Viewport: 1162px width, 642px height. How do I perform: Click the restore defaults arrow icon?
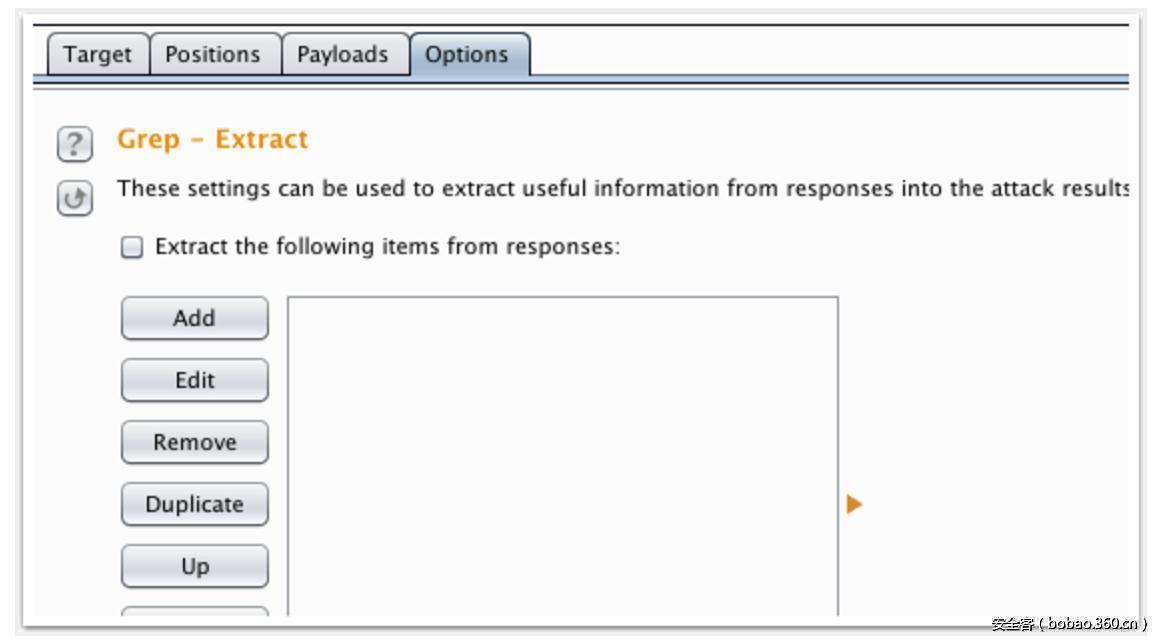point(74,199)
